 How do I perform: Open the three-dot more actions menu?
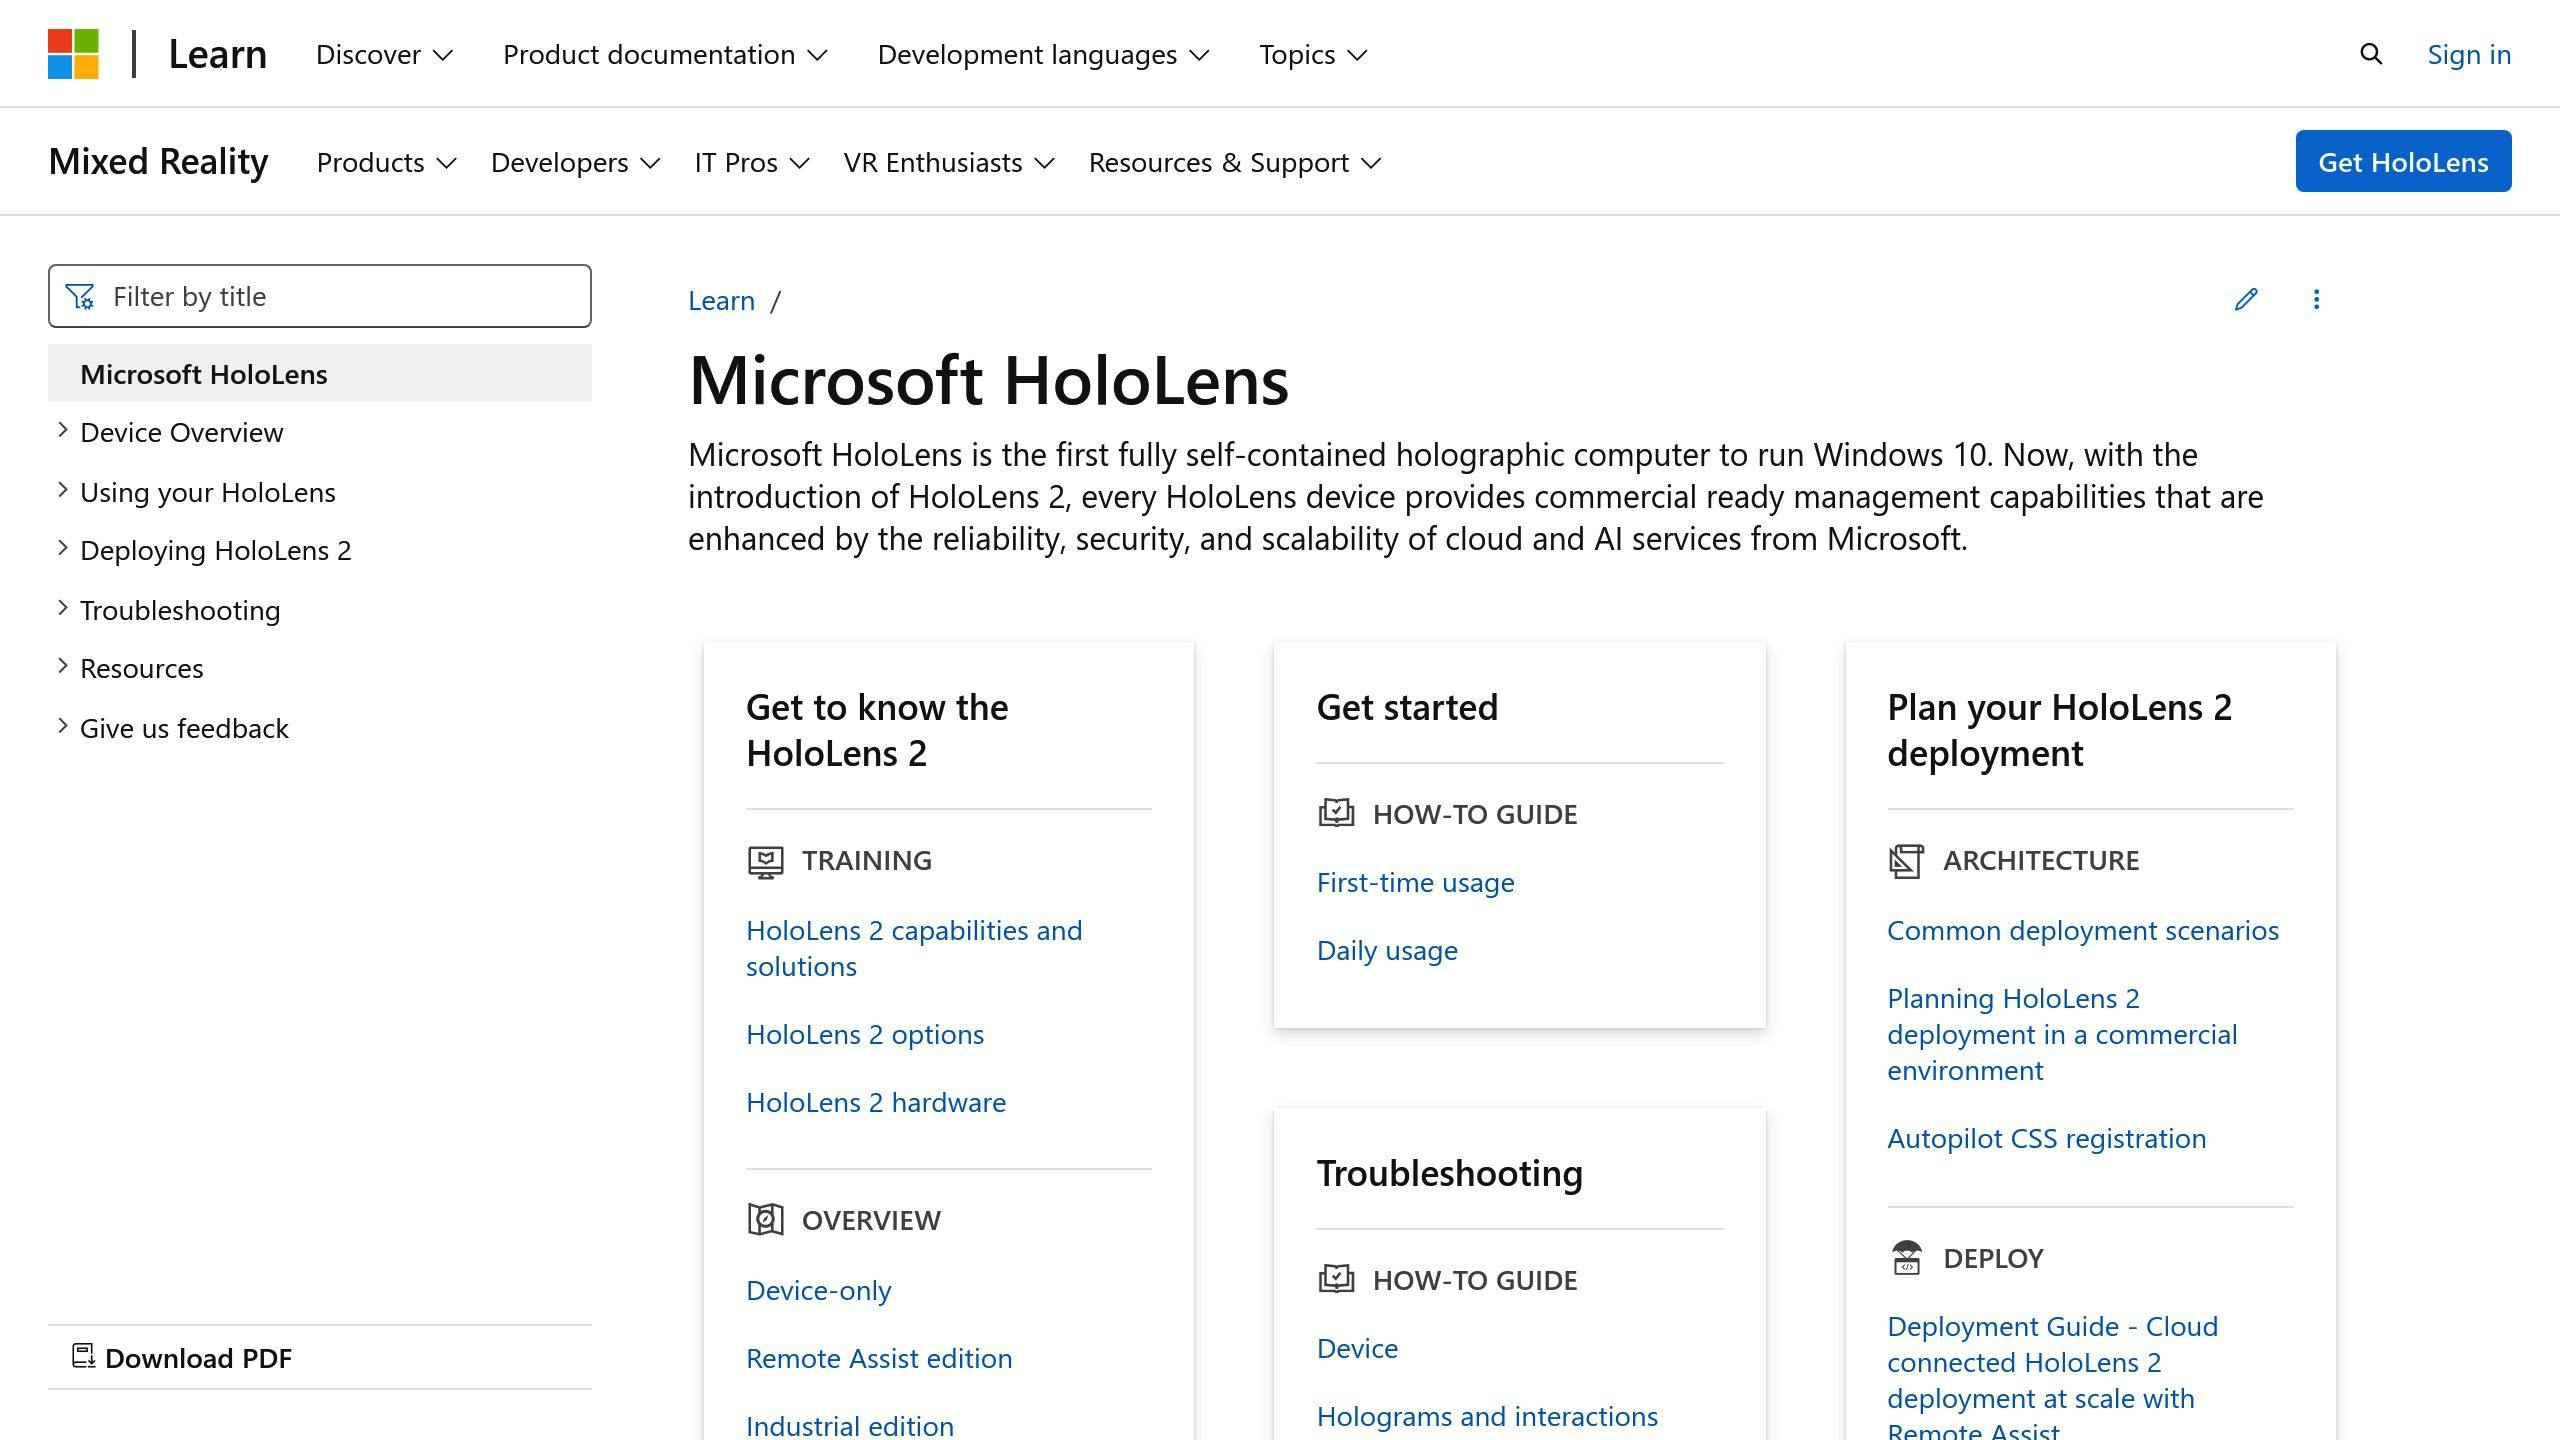pos(2316,299)
